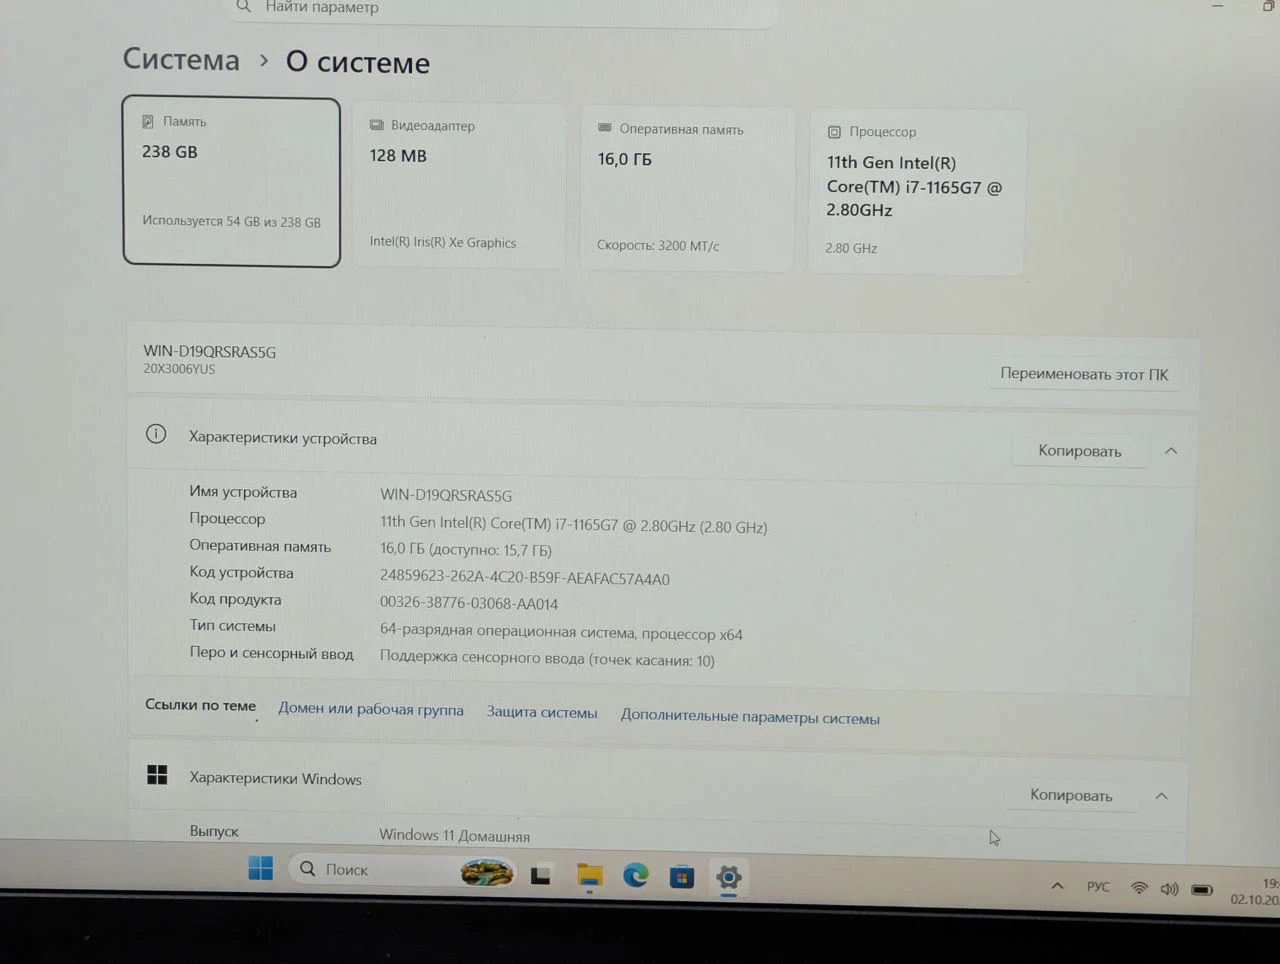Select the Память storage card
Viewport: 1280px width, 964px height.
[231, 182]
